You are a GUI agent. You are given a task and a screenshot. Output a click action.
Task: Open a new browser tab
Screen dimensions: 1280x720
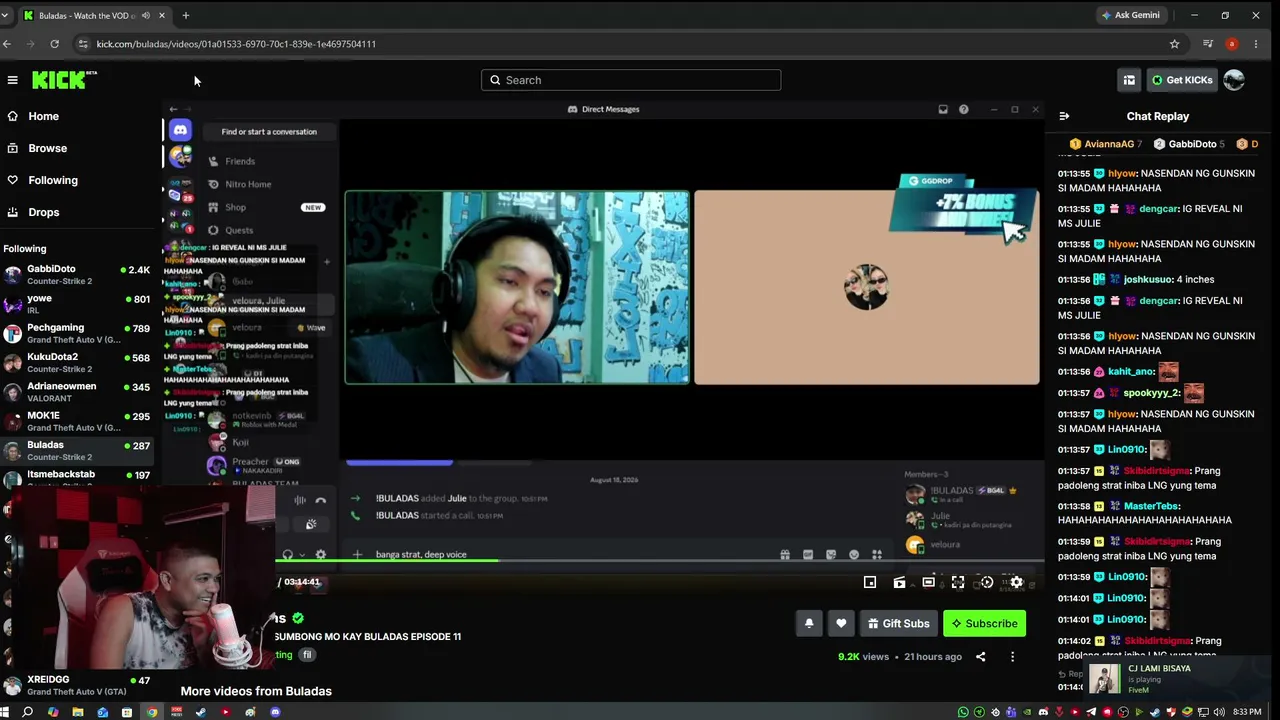185,15
